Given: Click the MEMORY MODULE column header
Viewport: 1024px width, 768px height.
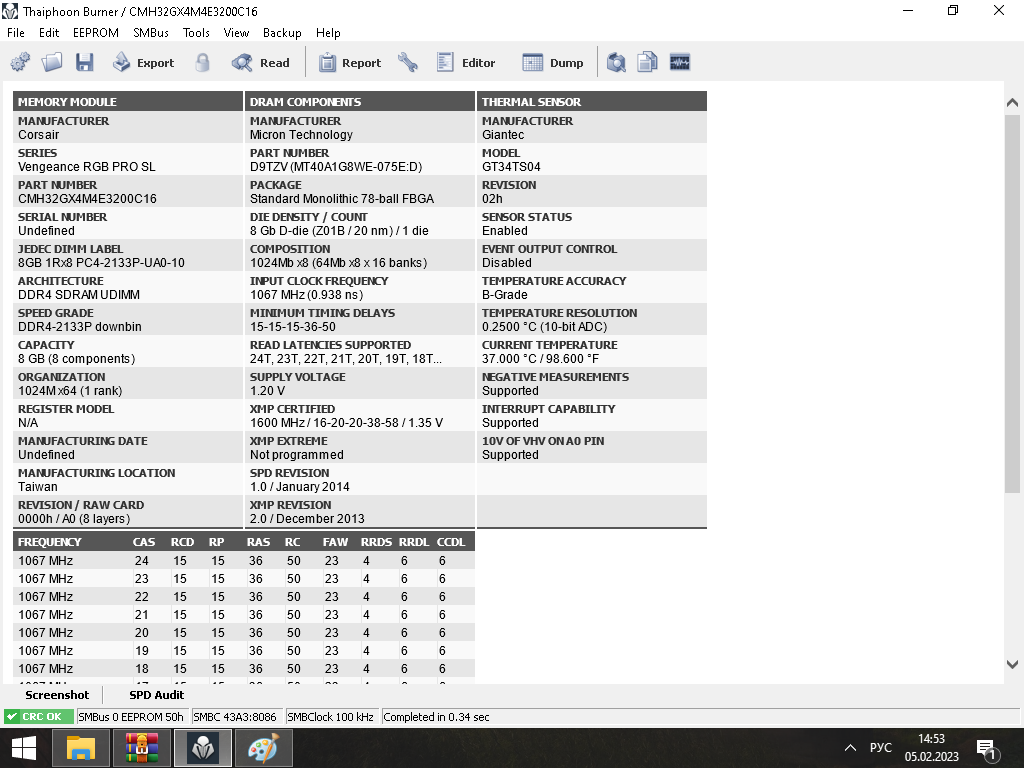Looking at the screenshot, I should (128, 101).
